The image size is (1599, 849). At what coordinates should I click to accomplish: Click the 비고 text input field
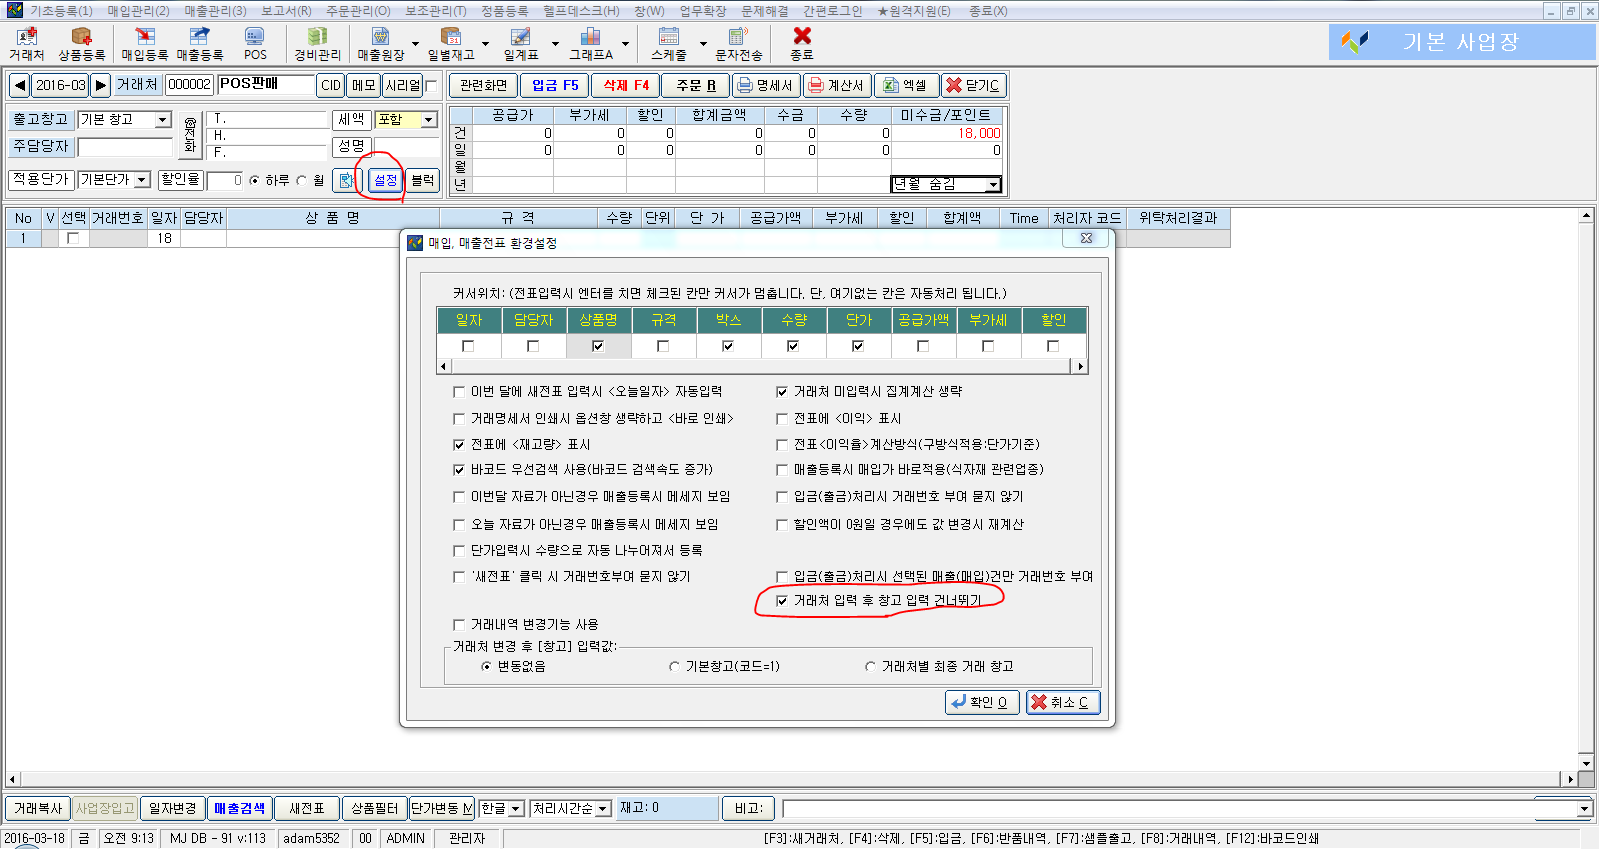(x=1178, y=809)
